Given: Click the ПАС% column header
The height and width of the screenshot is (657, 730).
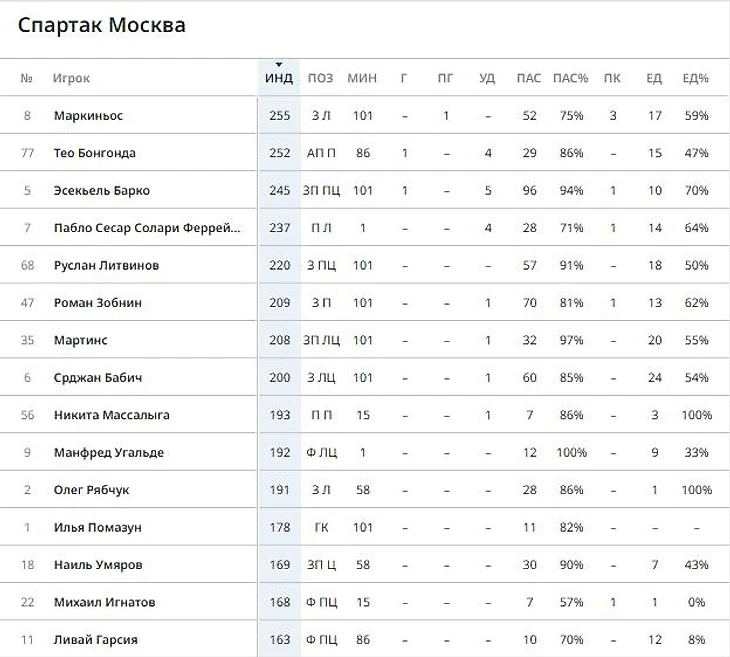Looking at the screenshot, I should [571, 78].
